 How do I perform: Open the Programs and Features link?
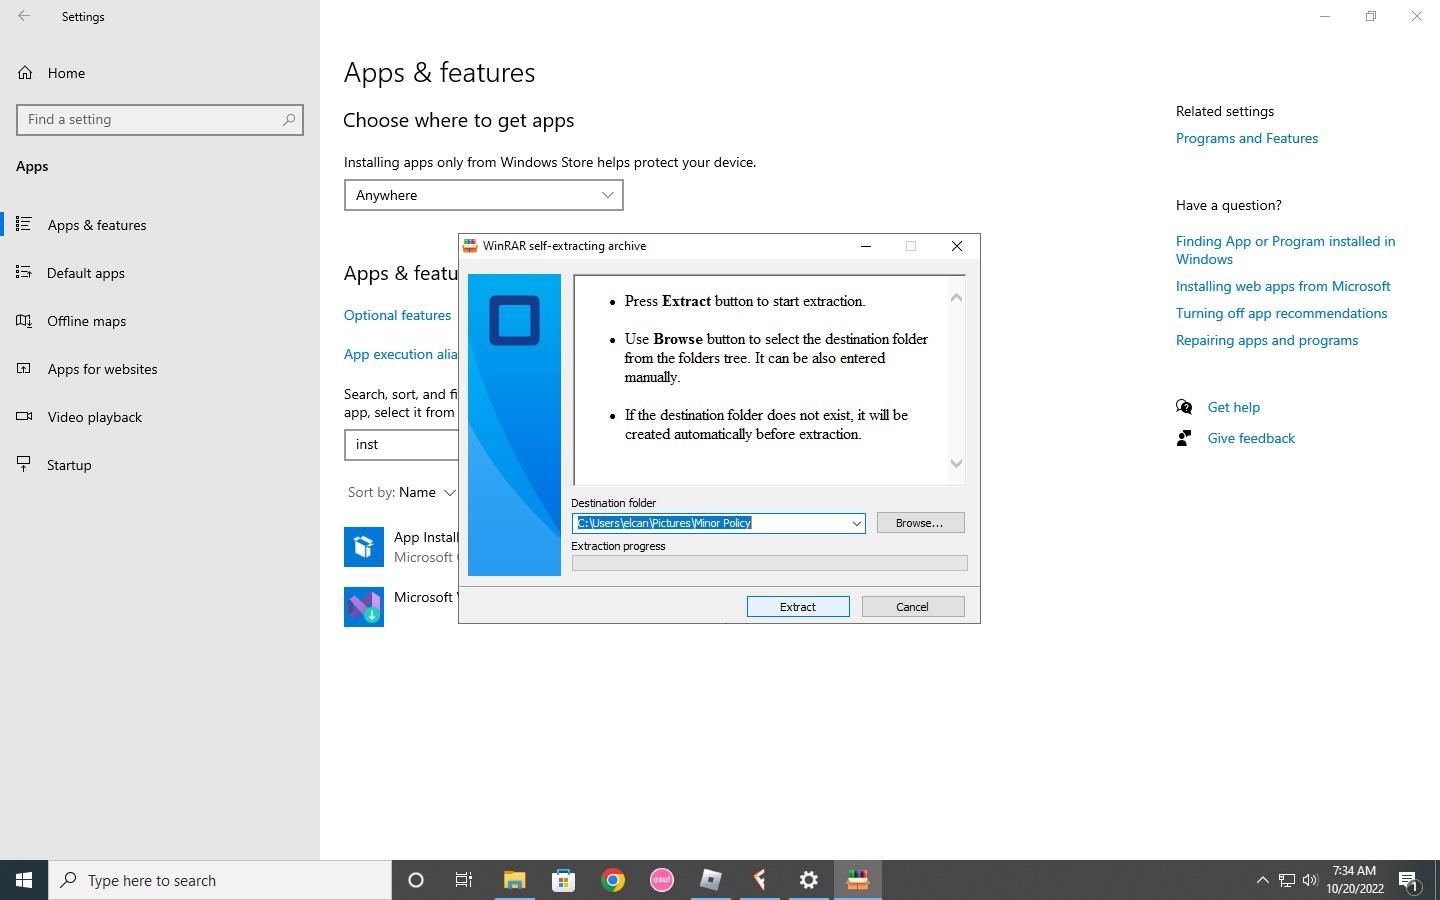pyautogui.click(x=1246, y=138)
